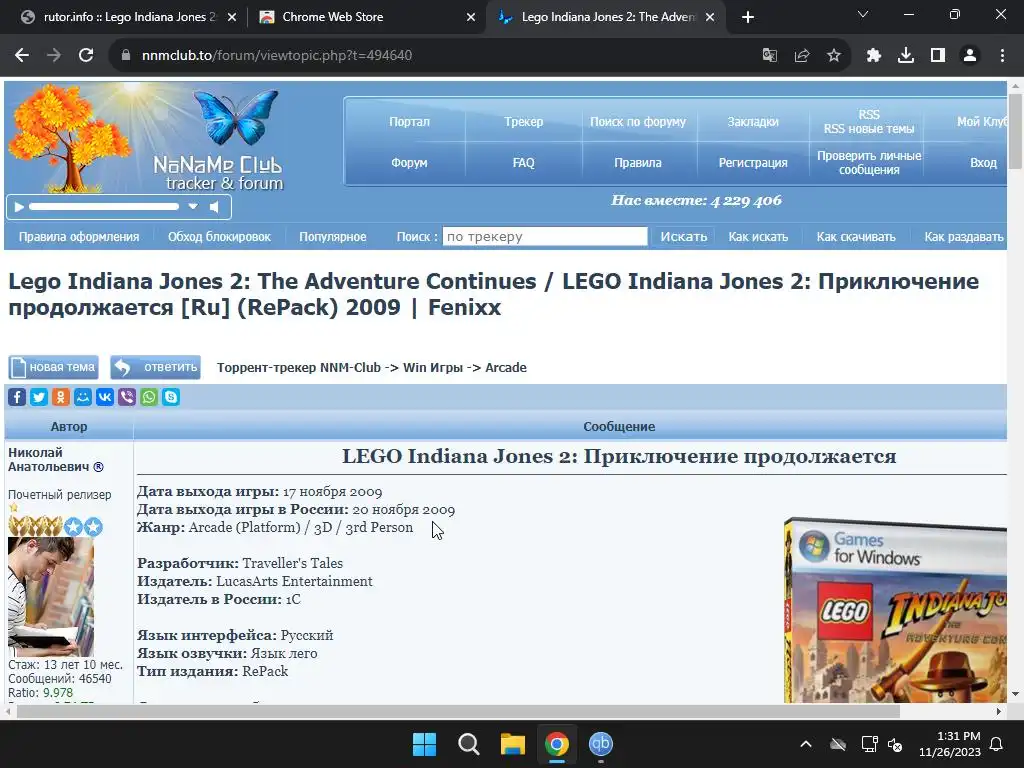Click the share page icon
Viewport: 1024px width, 768px height.
click(x=802, y=56)
